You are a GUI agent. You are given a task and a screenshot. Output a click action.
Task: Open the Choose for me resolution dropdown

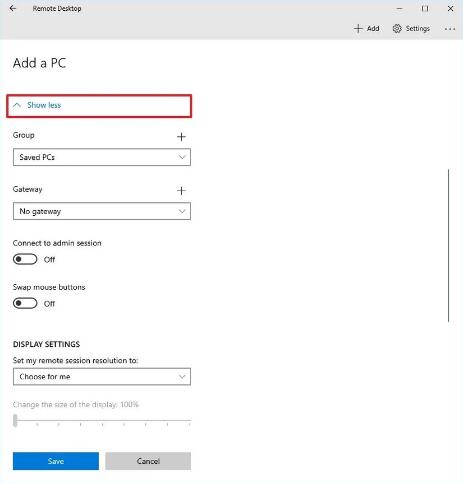click(x=102, y=377)
